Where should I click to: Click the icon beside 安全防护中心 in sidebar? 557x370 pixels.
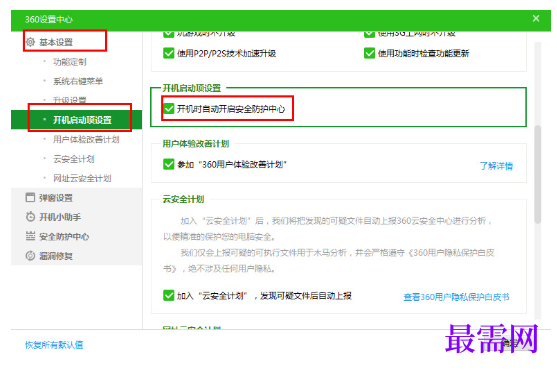(x=31, y=236)
